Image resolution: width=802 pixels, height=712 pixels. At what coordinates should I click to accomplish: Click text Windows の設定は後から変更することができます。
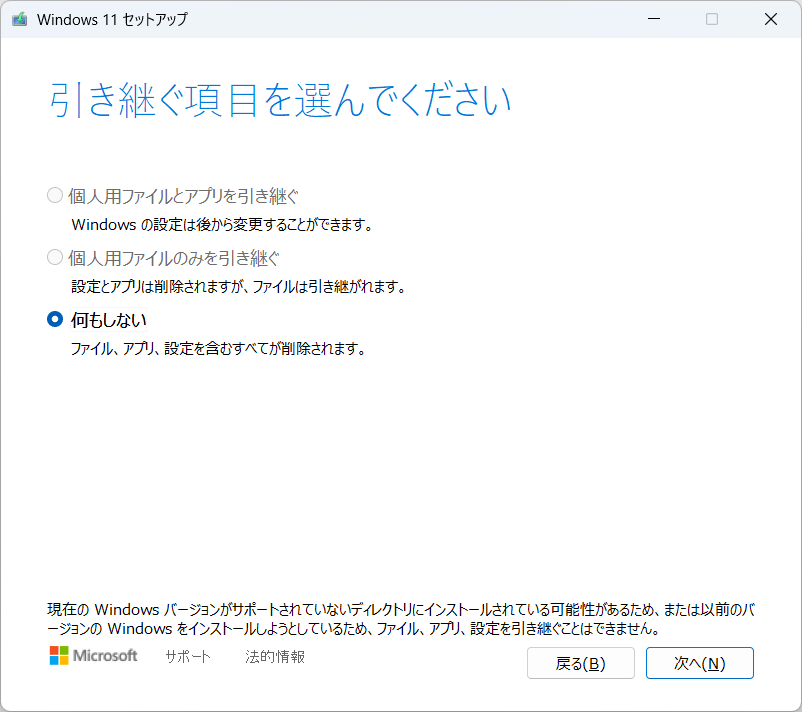pyautogui.click(x=222, y=225)
